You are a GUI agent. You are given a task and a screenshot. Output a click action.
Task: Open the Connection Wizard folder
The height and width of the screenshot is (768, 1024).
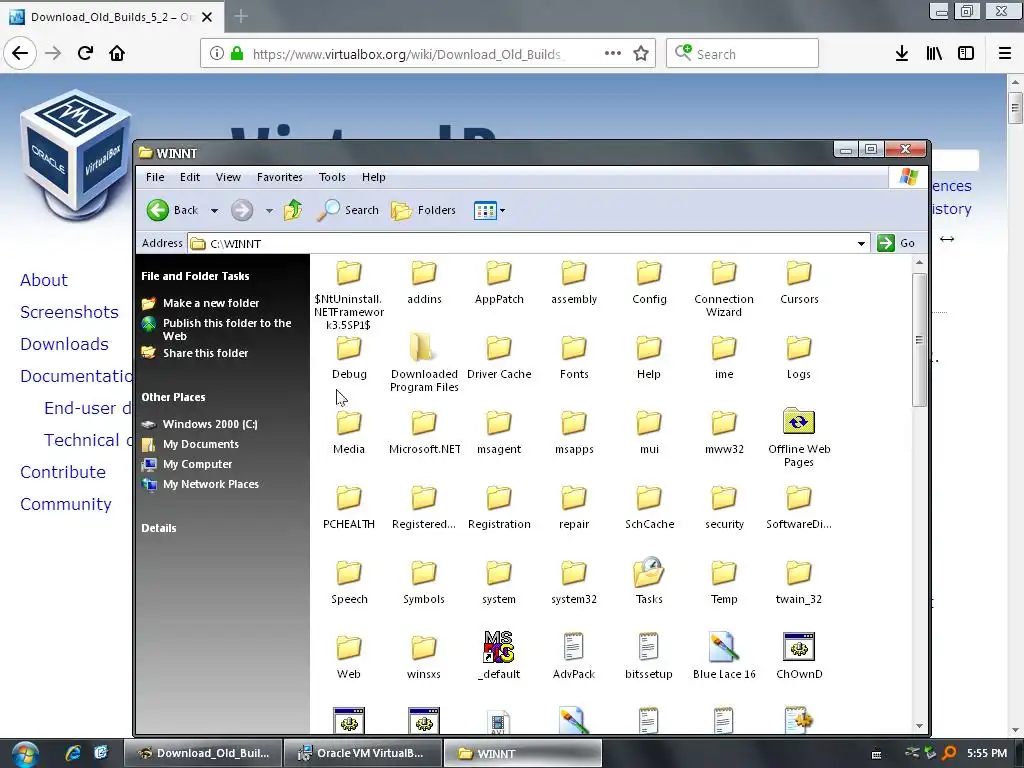pos(724,287)
